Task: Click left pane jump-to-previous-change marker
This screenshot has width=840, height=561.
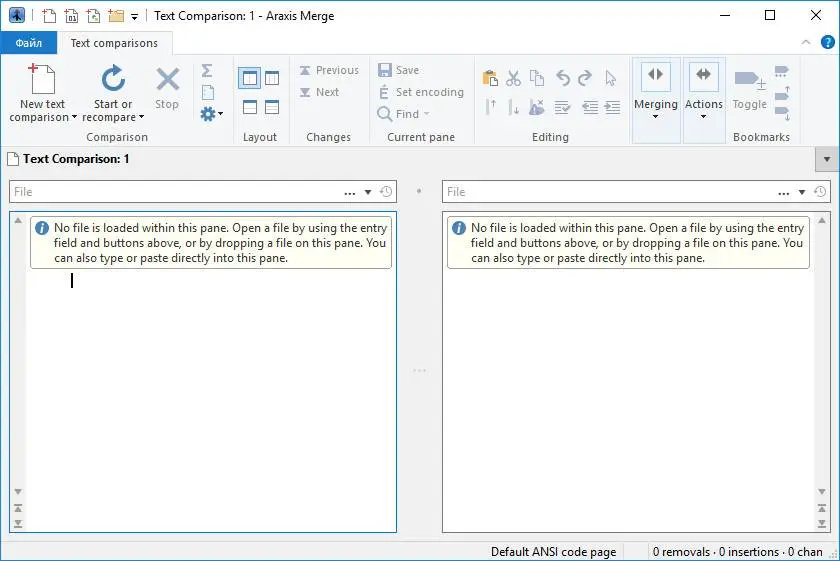Action: (18, 508)
